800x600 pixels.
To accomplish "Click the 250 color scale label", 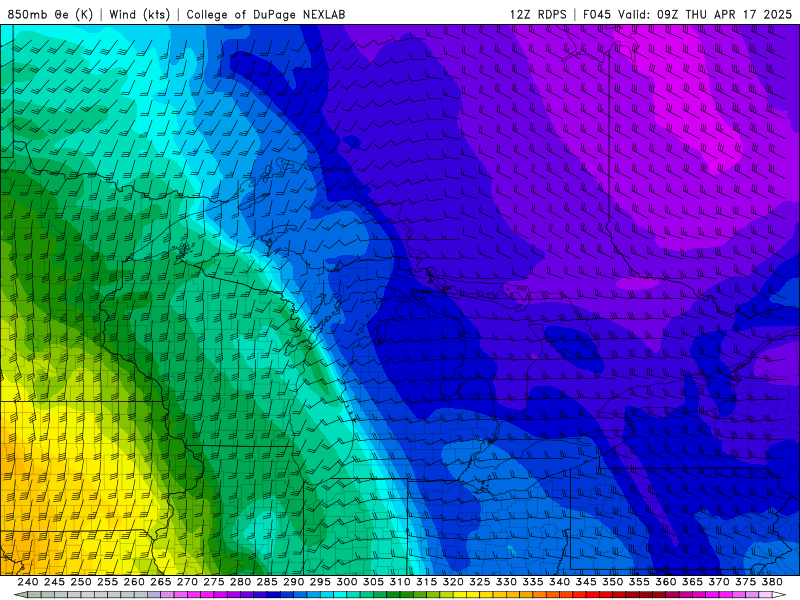I will coord(81,582).
